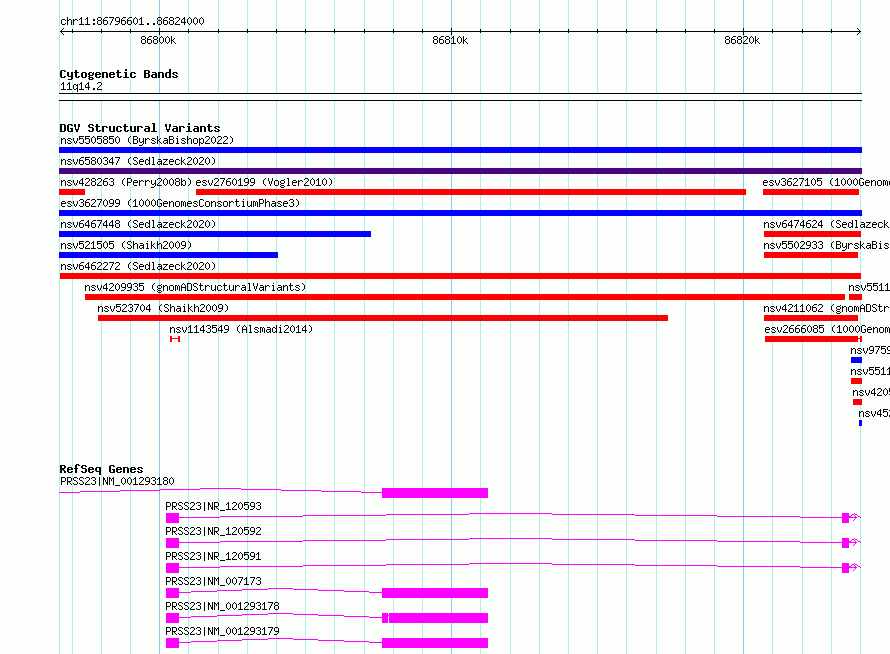Open variant esv2666085 label
The width and height of the screenshot is (890, 654).
click(827, 329)
